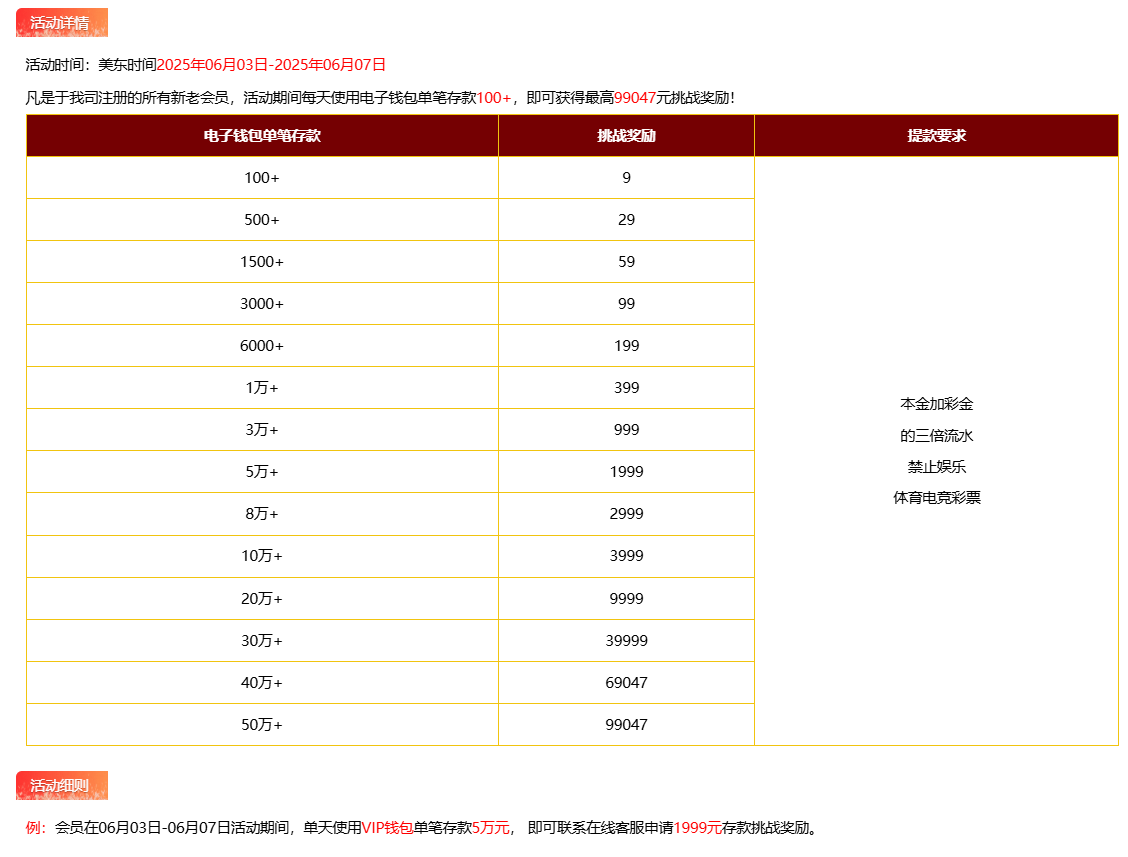This screenshot has width=1128, height=857.
Task: Select the 40万+ deposit cell
Action: 262,682
